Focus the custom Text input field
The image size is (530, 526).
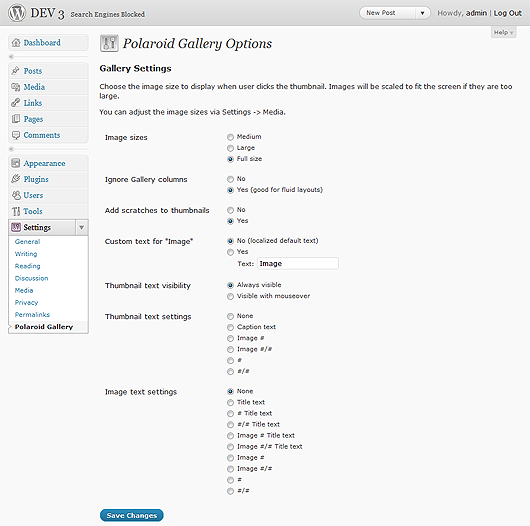pyautogui.click(x=298, y=264)
